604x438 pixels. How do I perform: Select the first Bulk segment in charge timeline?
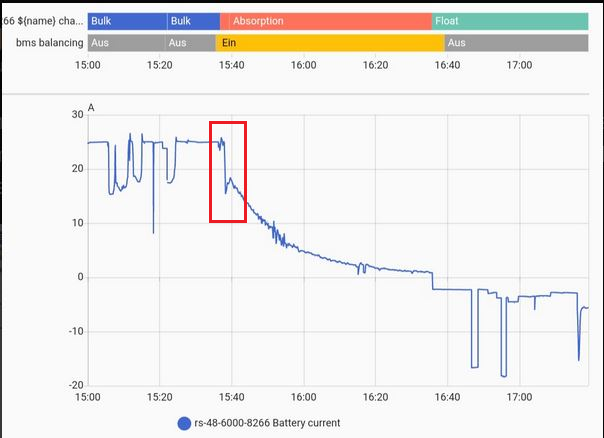tap(128, 21)
